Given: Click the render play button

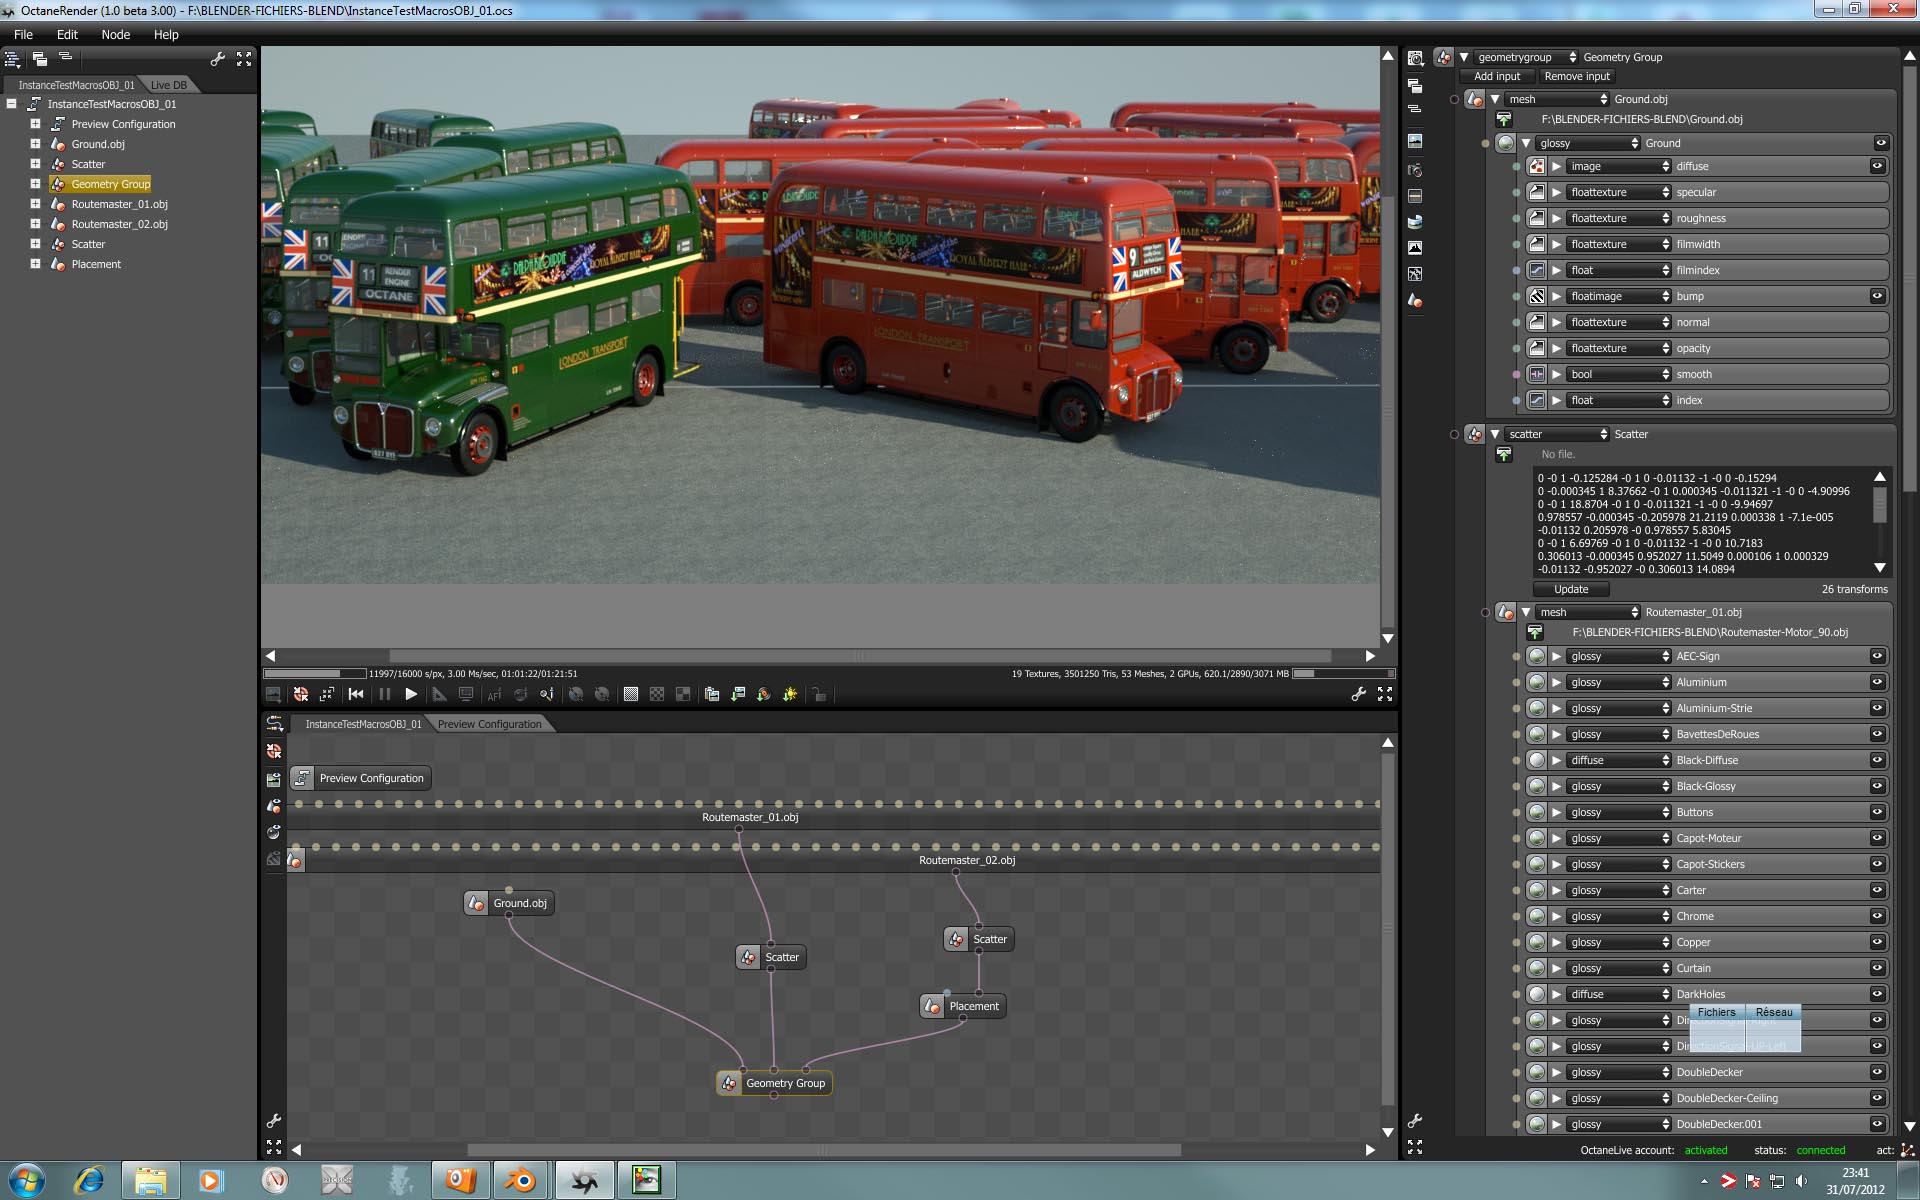Looking at the screenshot, I should coord(411,694).
